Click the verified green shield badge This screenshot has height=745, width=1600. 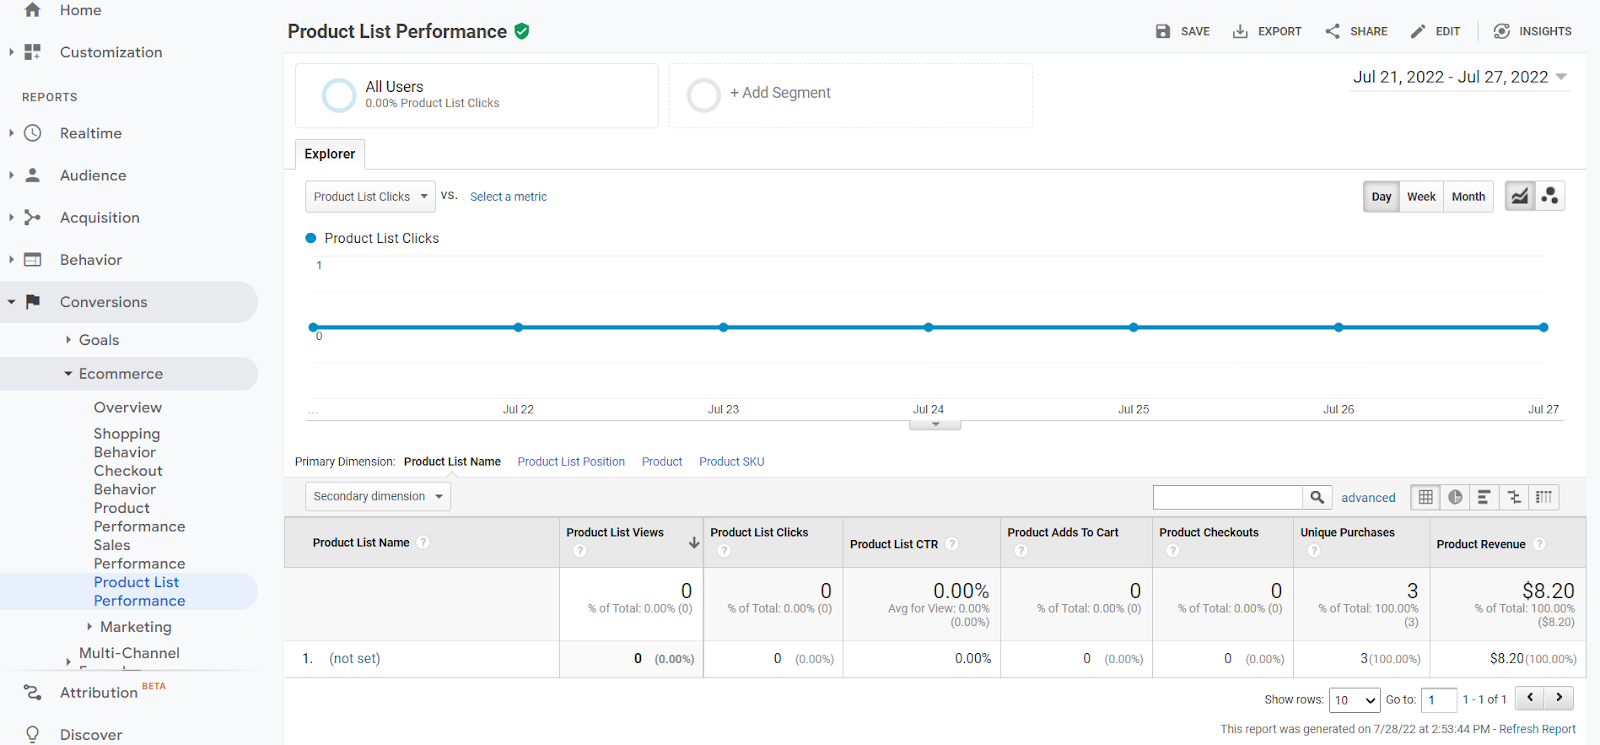522,31
